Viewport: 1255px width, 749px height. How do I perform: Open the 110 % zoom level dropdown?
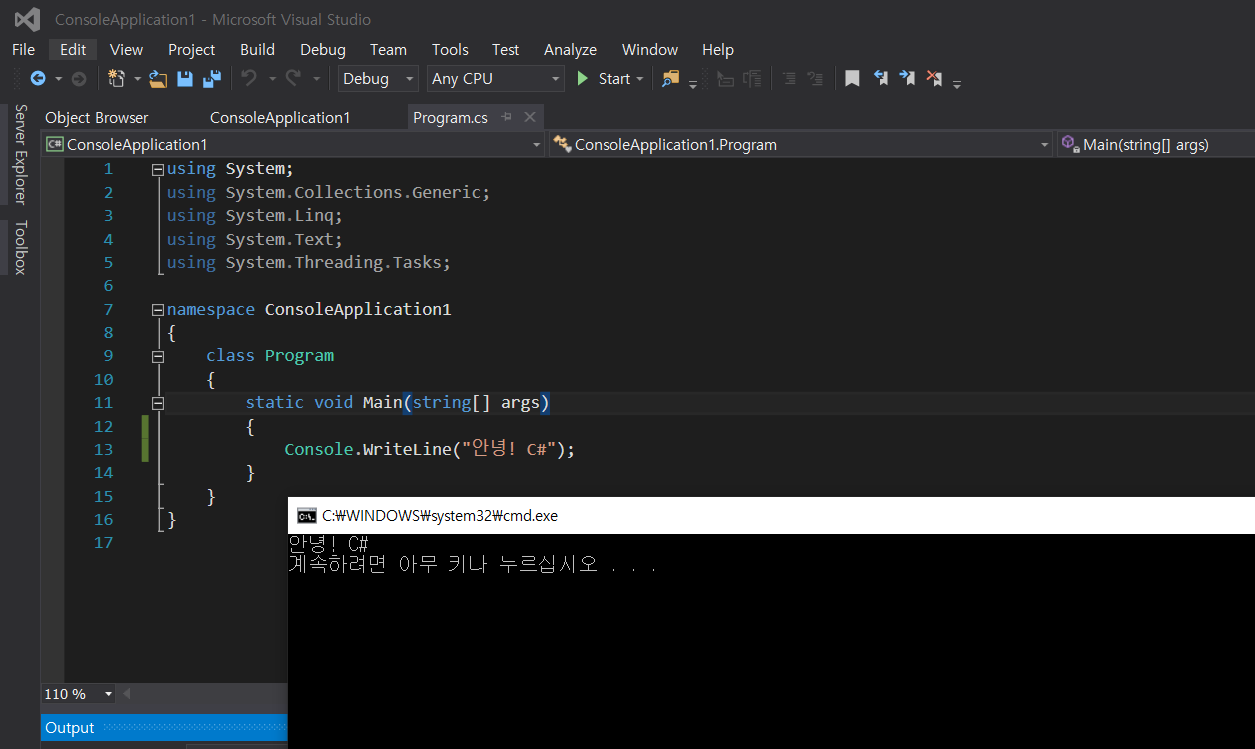(108, 694)
